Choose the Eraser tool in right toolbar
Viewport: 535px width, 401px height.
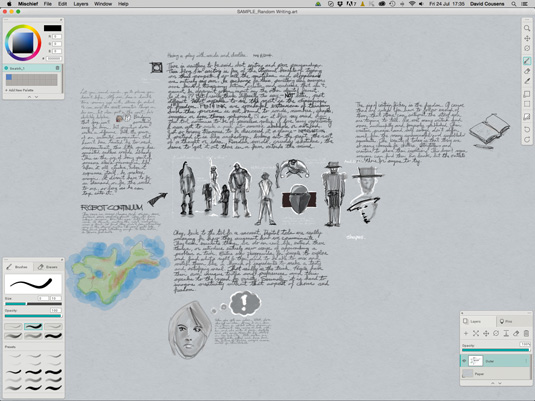(x=527, y=71)
